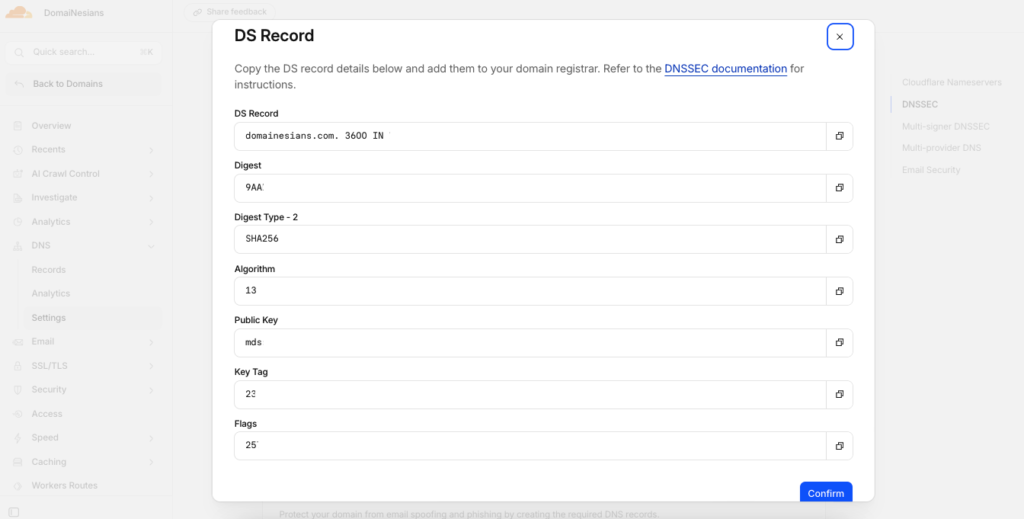The image size is (1024, 519).
Task: Copy the Digest Type SHA256 value
Action: pos(839,240)
